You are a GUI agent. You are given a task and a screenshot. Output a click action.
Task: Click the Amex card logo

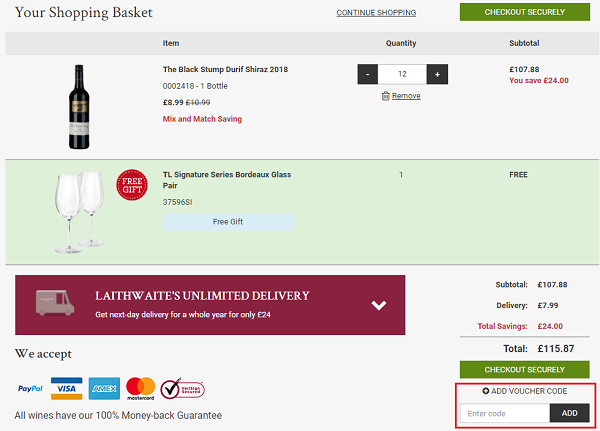104,389
